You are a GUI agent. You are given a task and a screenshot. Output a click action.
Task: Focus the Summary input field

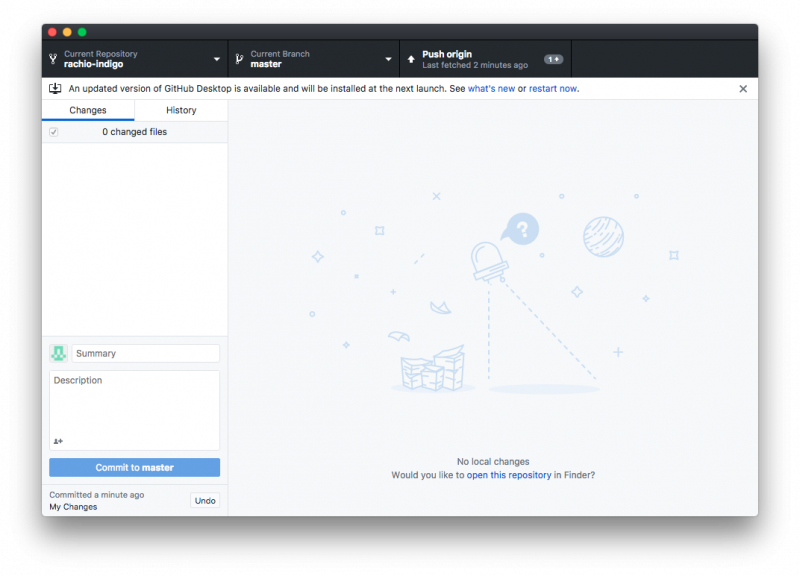point(145,353)
